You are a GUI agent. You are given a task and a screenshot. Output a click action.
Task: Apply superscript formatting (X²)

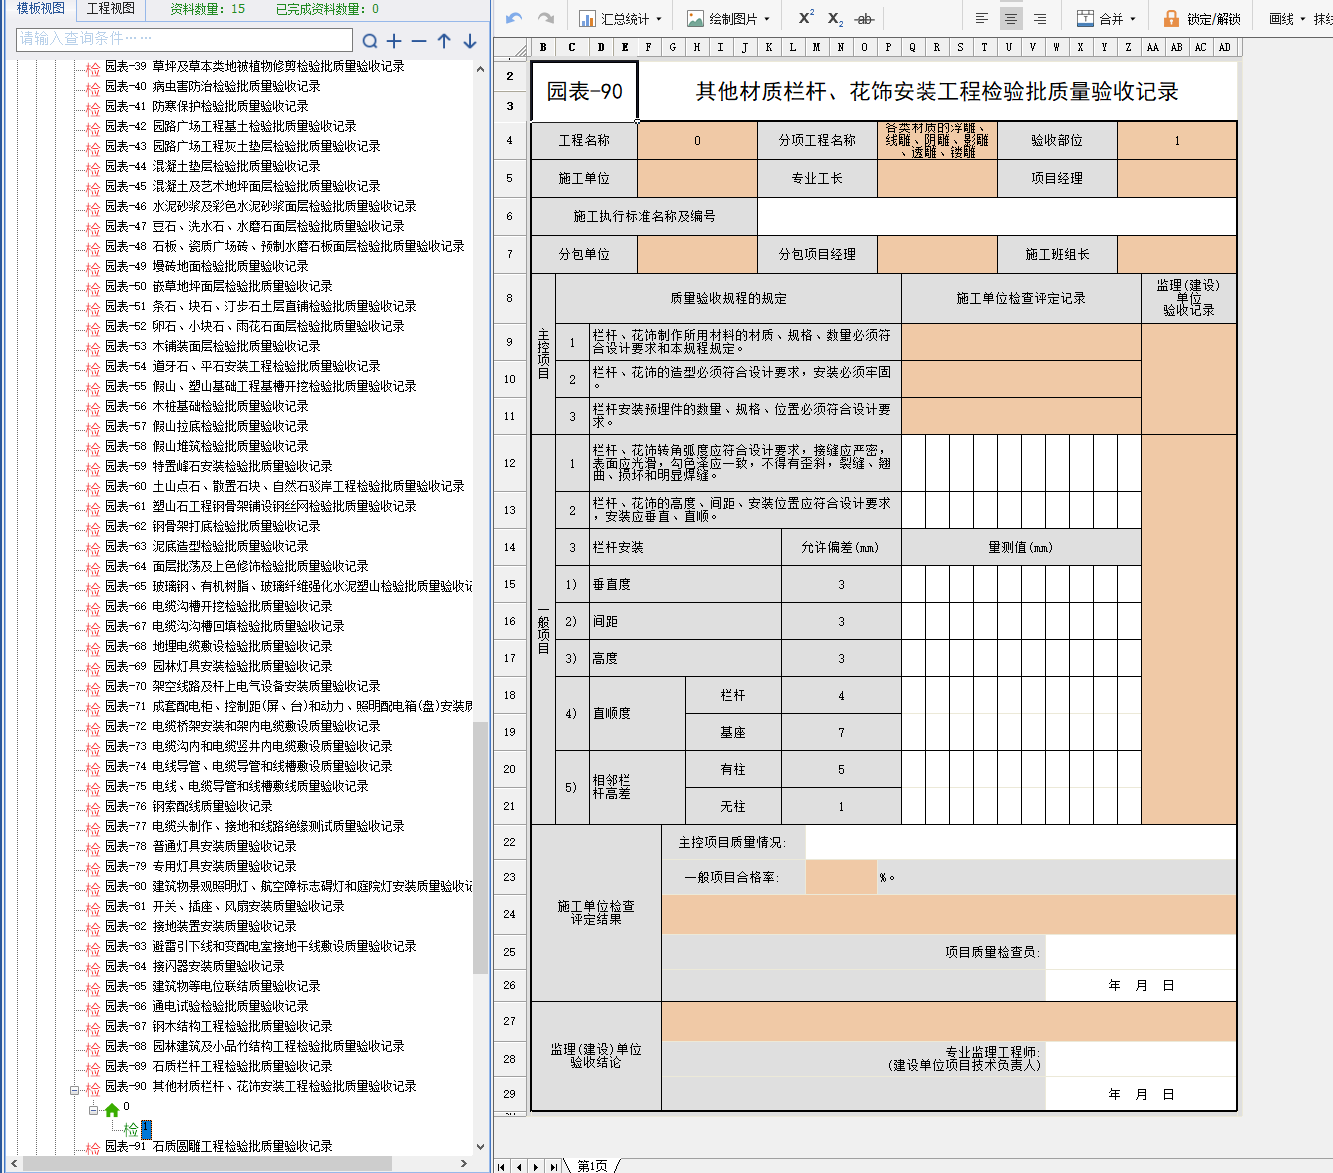[x=806, y=18]
